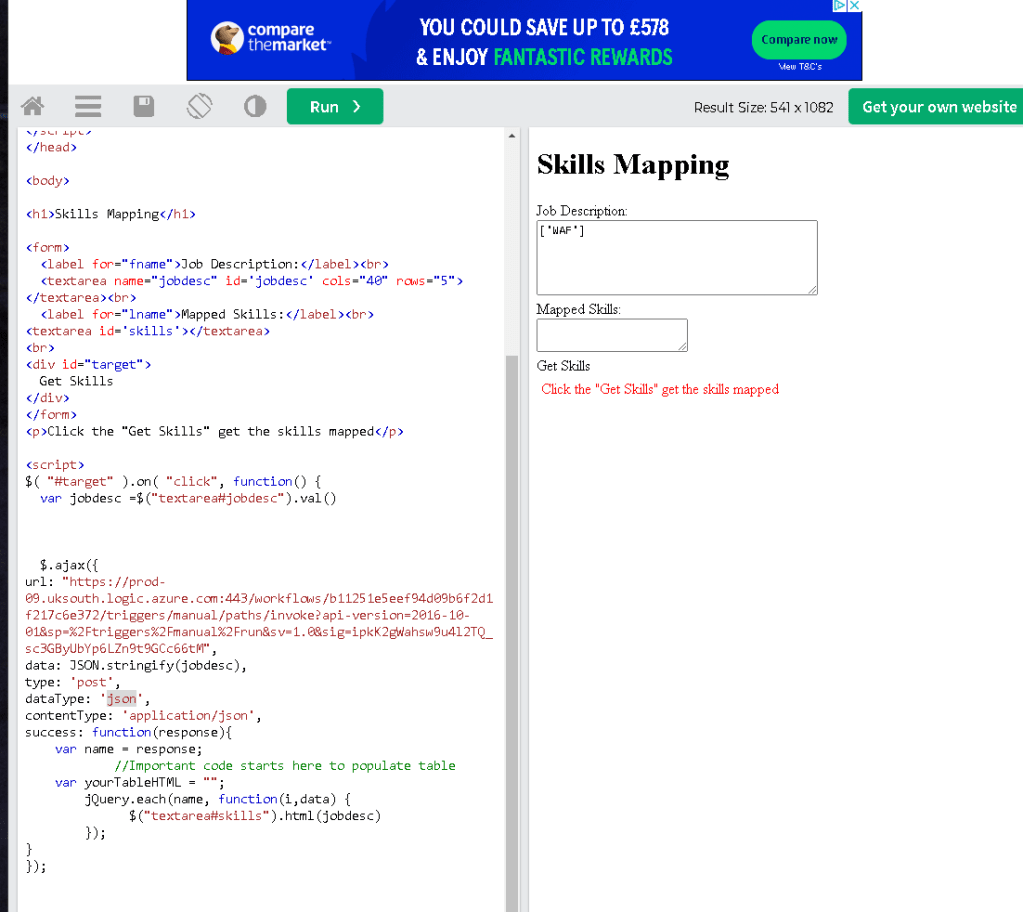
Task: Click the Result Size: 541 x 1082 text
Action: (x=763, y=107)
